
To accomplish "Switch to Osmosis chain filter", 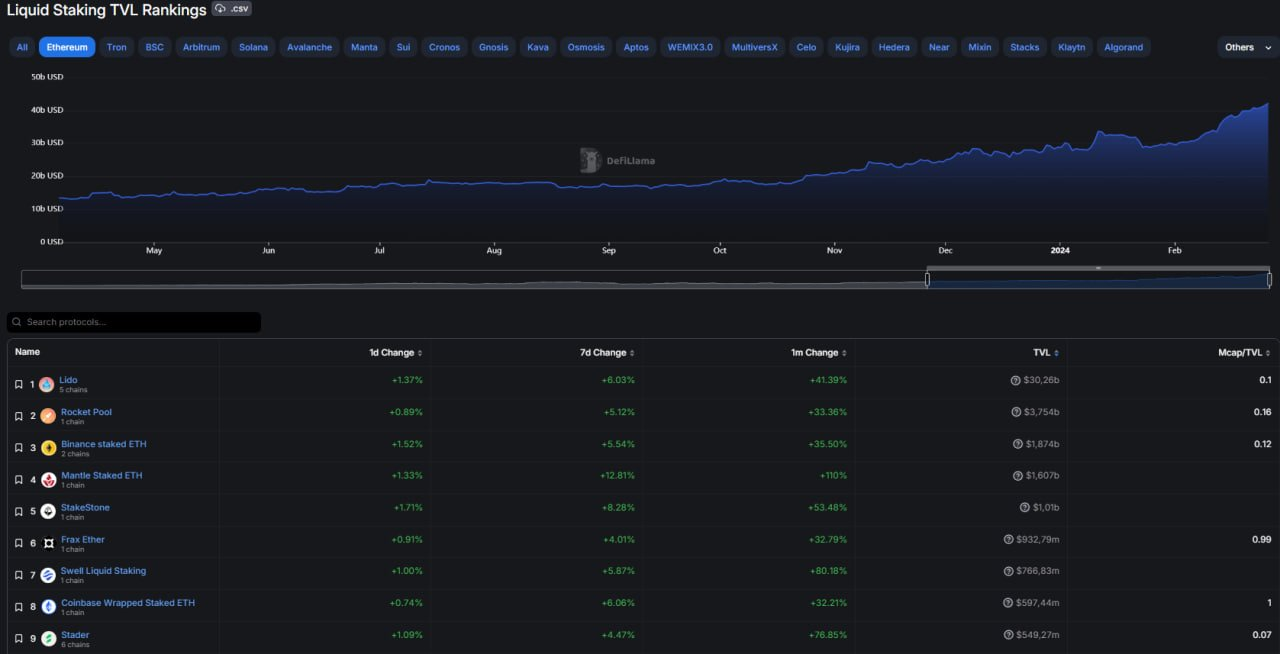I will [586, 47].
